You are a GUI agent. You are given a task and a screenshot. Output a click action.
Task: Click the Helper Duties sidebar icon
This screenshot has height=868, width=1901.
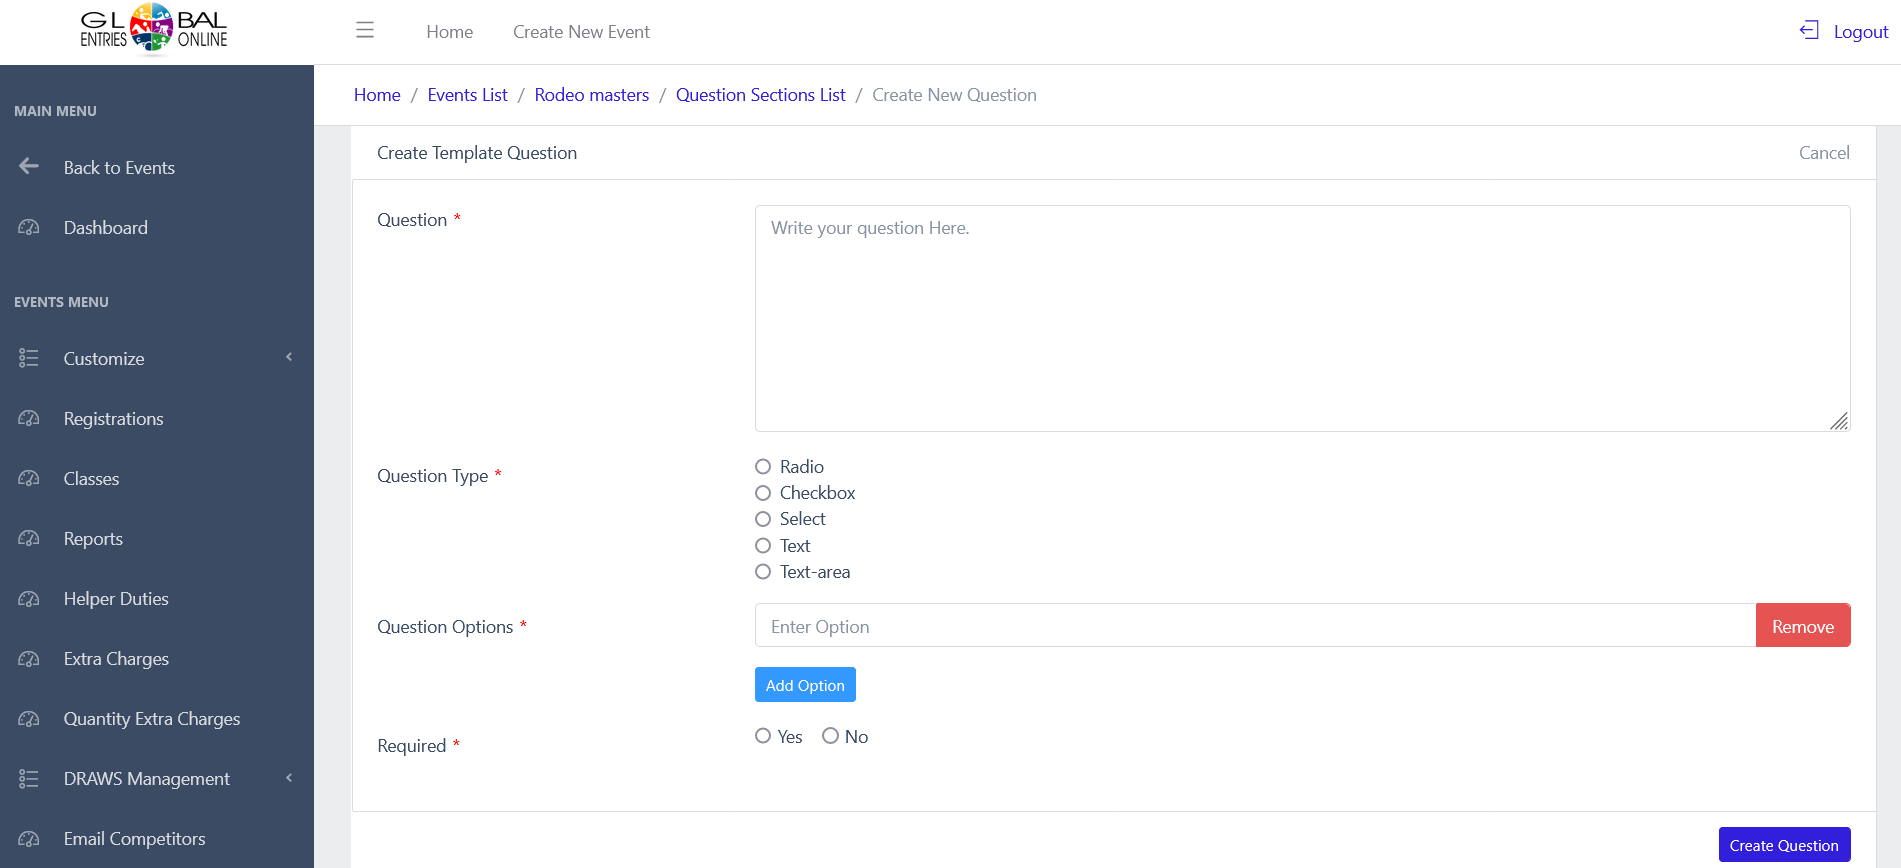pyautogui.click(x=29, y=599)
